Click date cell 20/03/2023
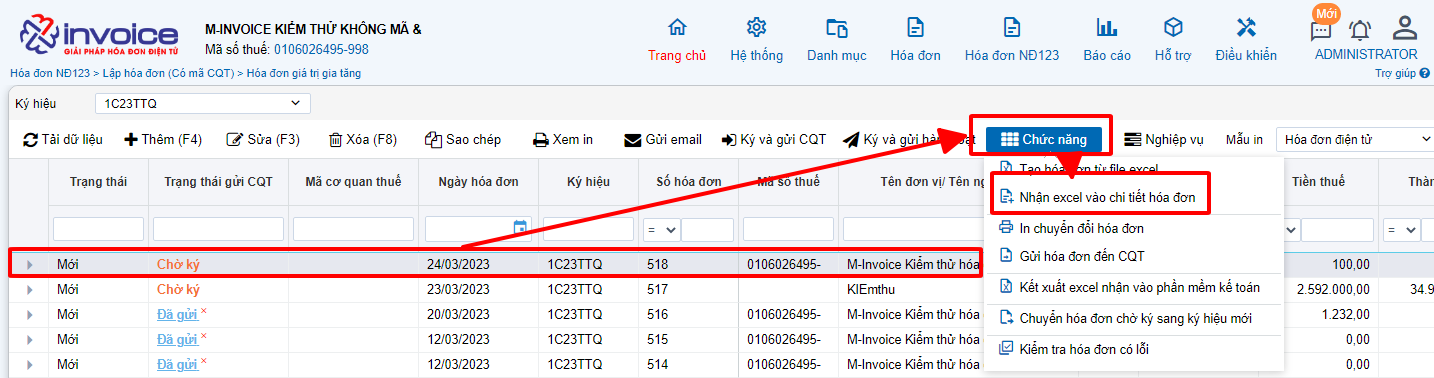Screen dimensions: 1434x378 click(x=458, y=315)
